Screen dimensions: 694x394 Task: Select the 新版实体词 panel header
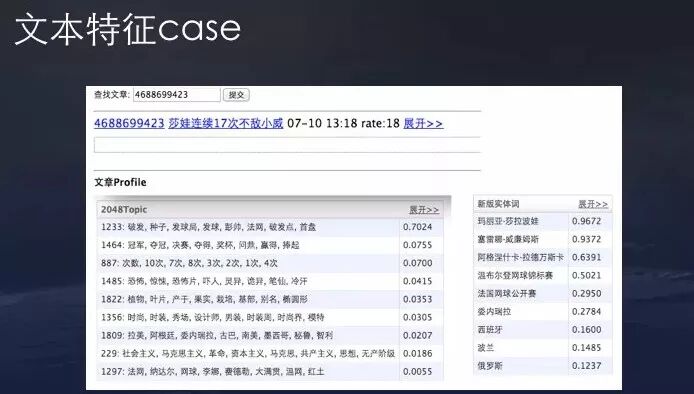pos(543,204)
